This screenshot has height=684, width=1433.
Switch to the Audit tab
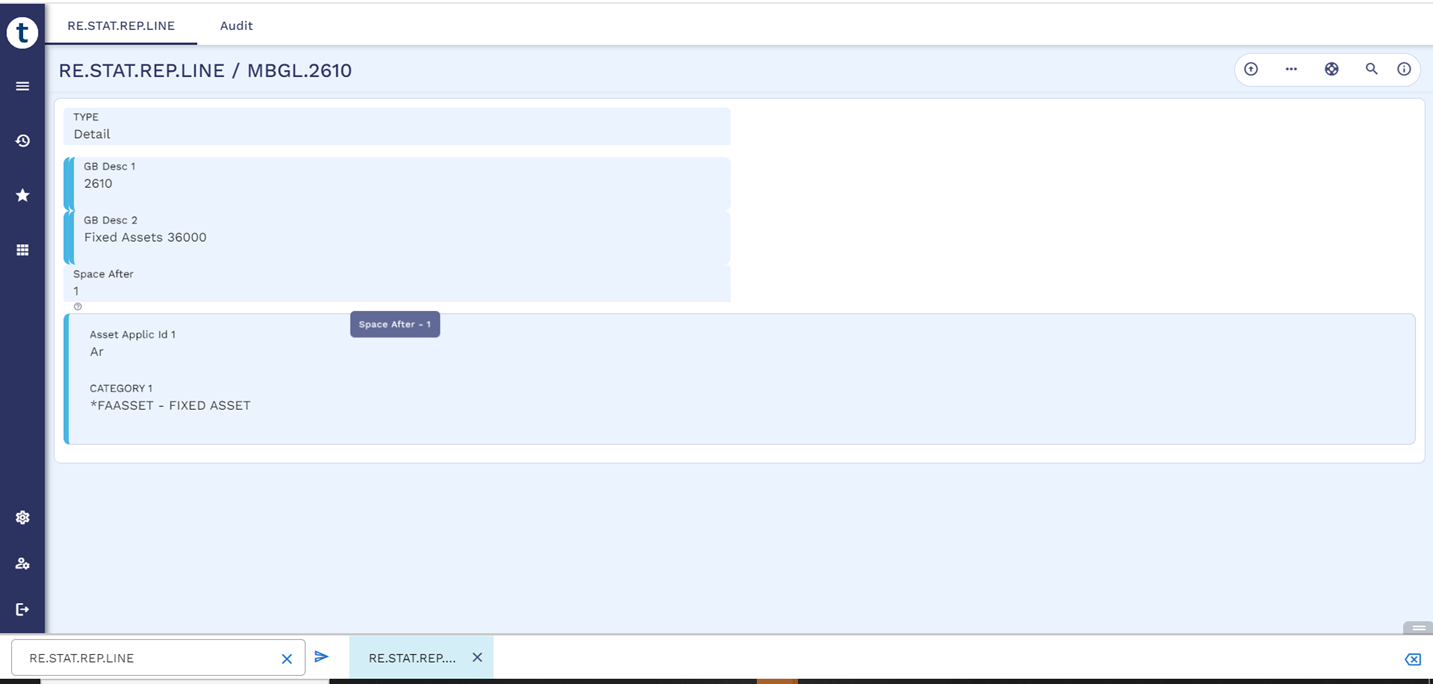tap(236, 26)
